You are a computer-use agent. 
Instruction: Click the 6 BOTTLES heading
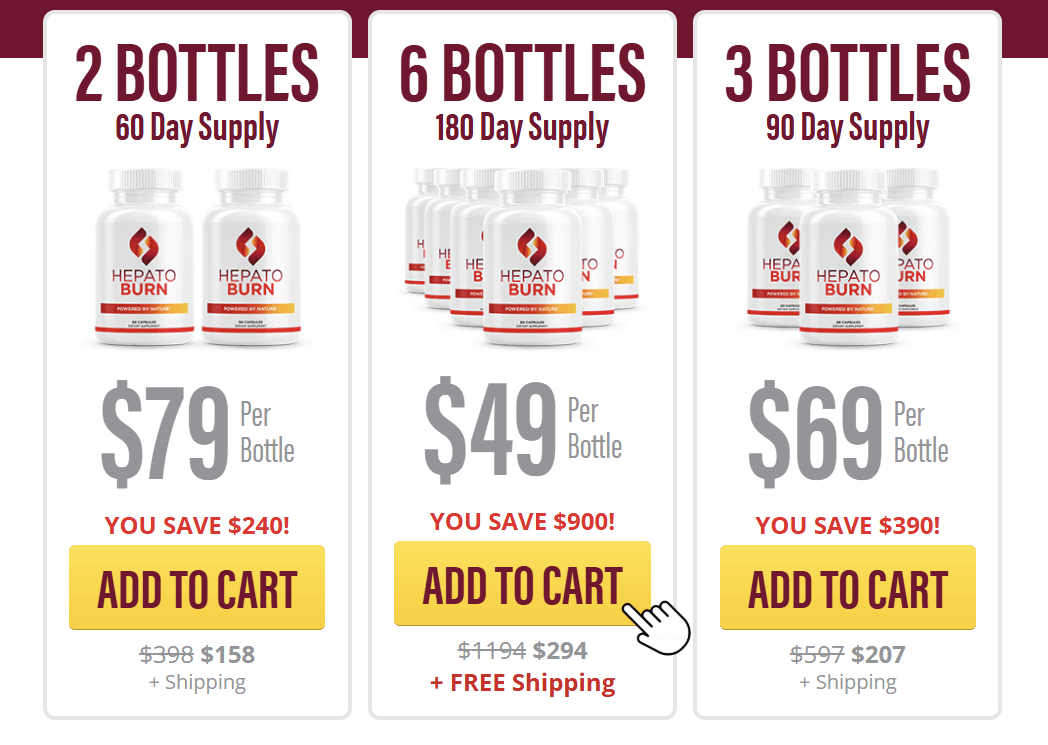click(522, 73)
